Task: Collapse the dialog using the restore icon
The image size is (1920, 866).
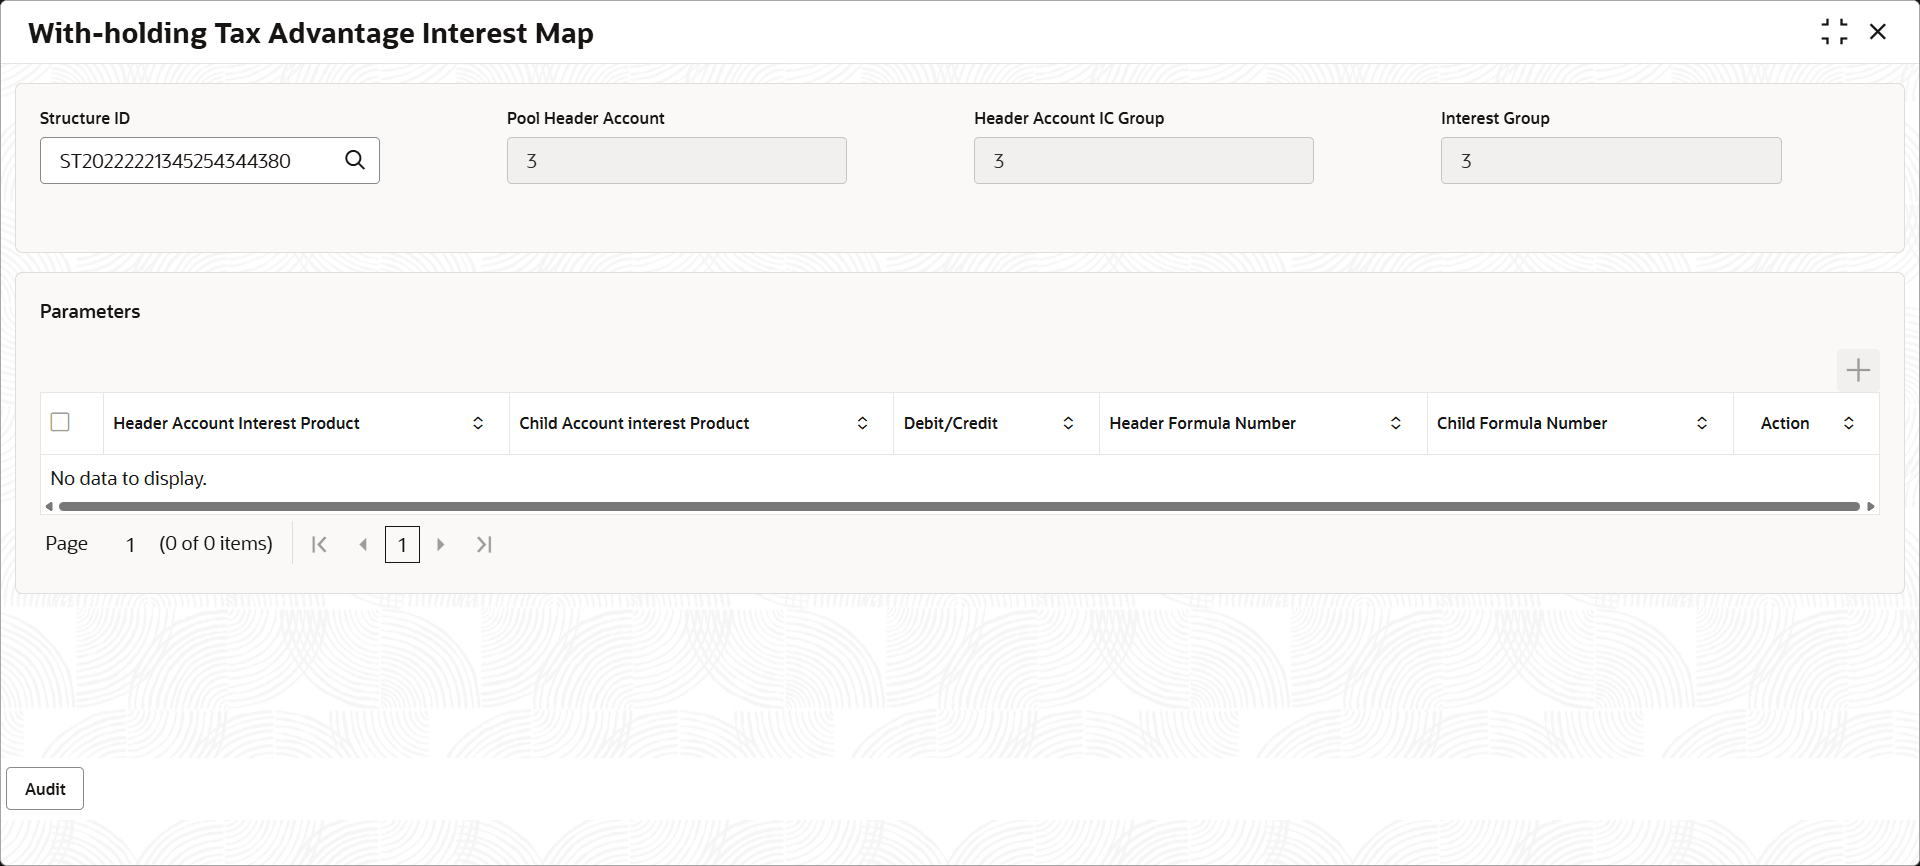Action: pos(1834,32)
